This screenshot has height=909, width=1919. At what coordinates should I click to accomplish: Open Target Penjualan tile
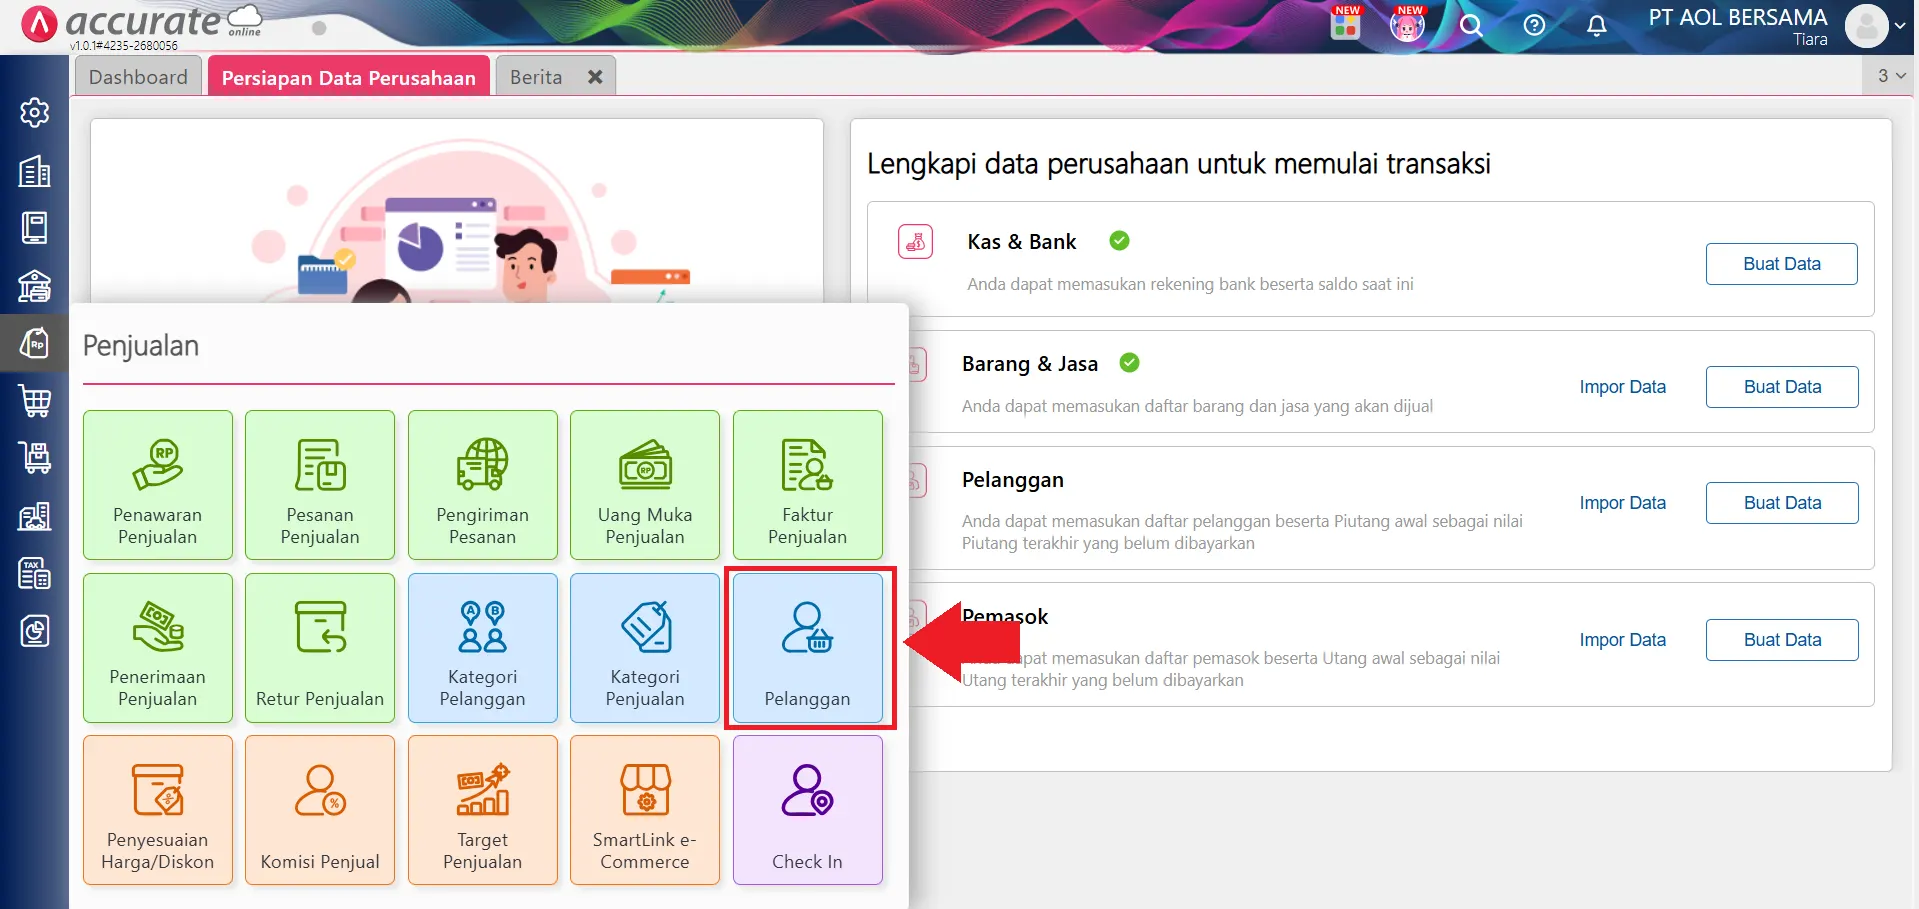(x=483, y=810)
